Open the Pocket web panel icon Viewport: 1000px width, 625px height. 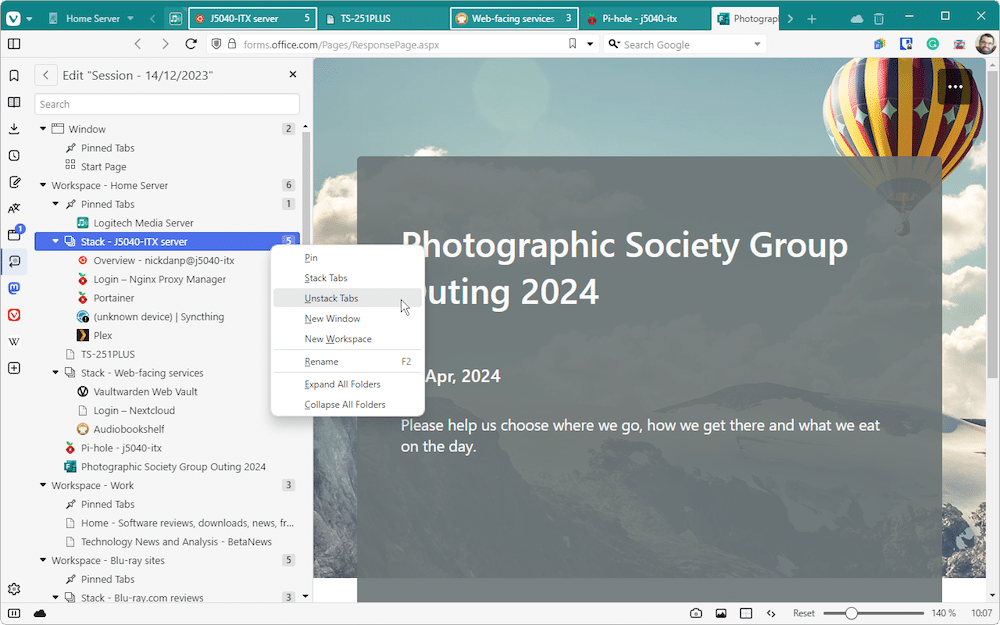pos(14,314)
